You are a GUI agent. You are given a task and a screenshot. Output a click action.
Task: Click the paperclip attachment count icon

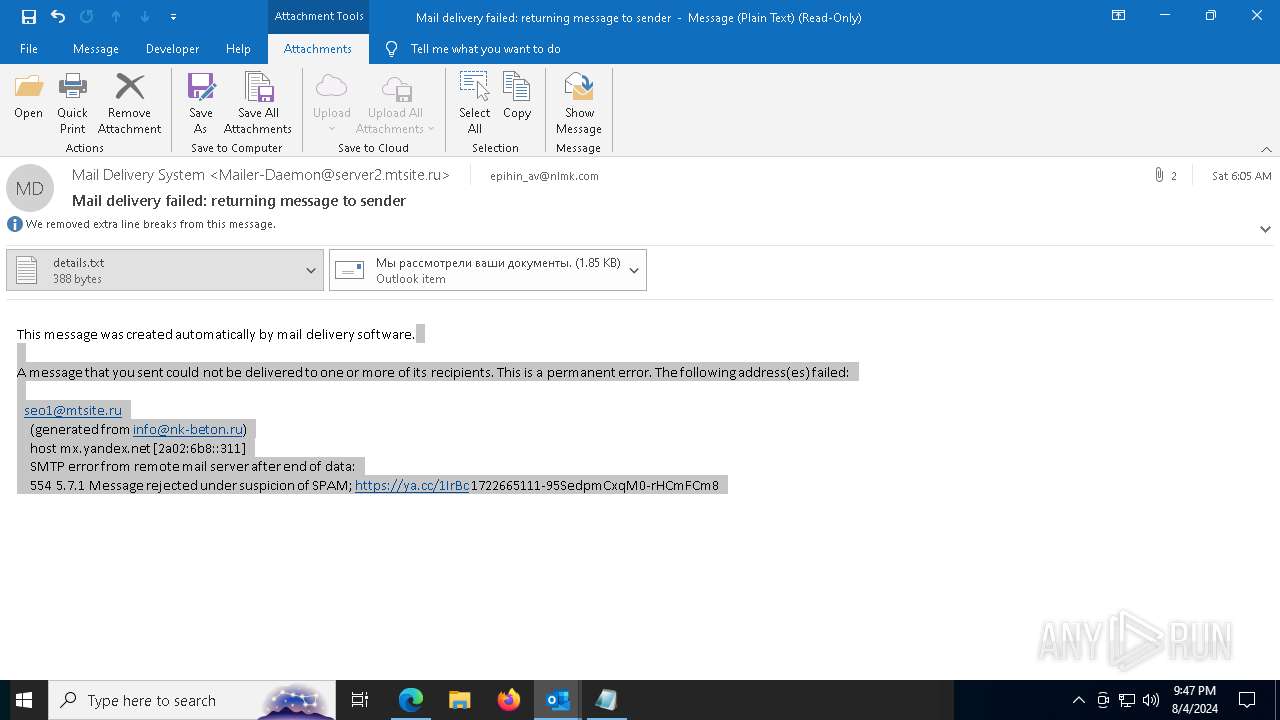click(1159, 175)
